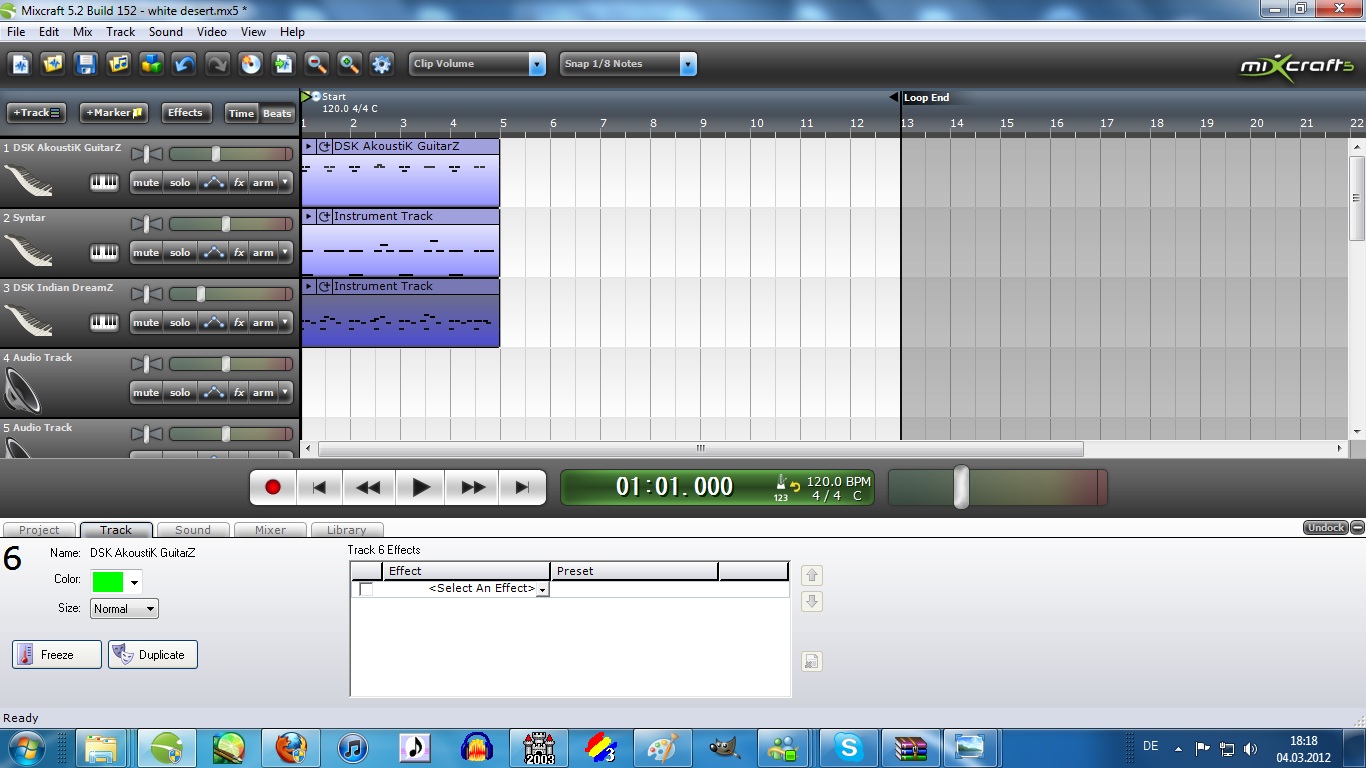Click the colored blocks toolbar icon

pyautogui.click(x=152, y=64)
